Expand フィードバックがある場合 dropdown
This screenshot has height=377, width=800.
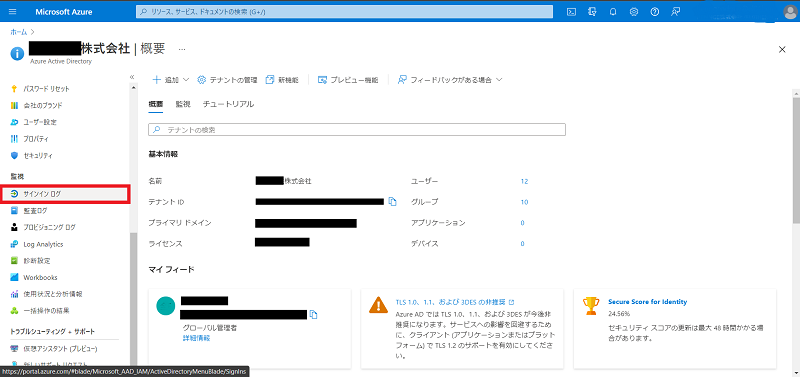(450, 80)
